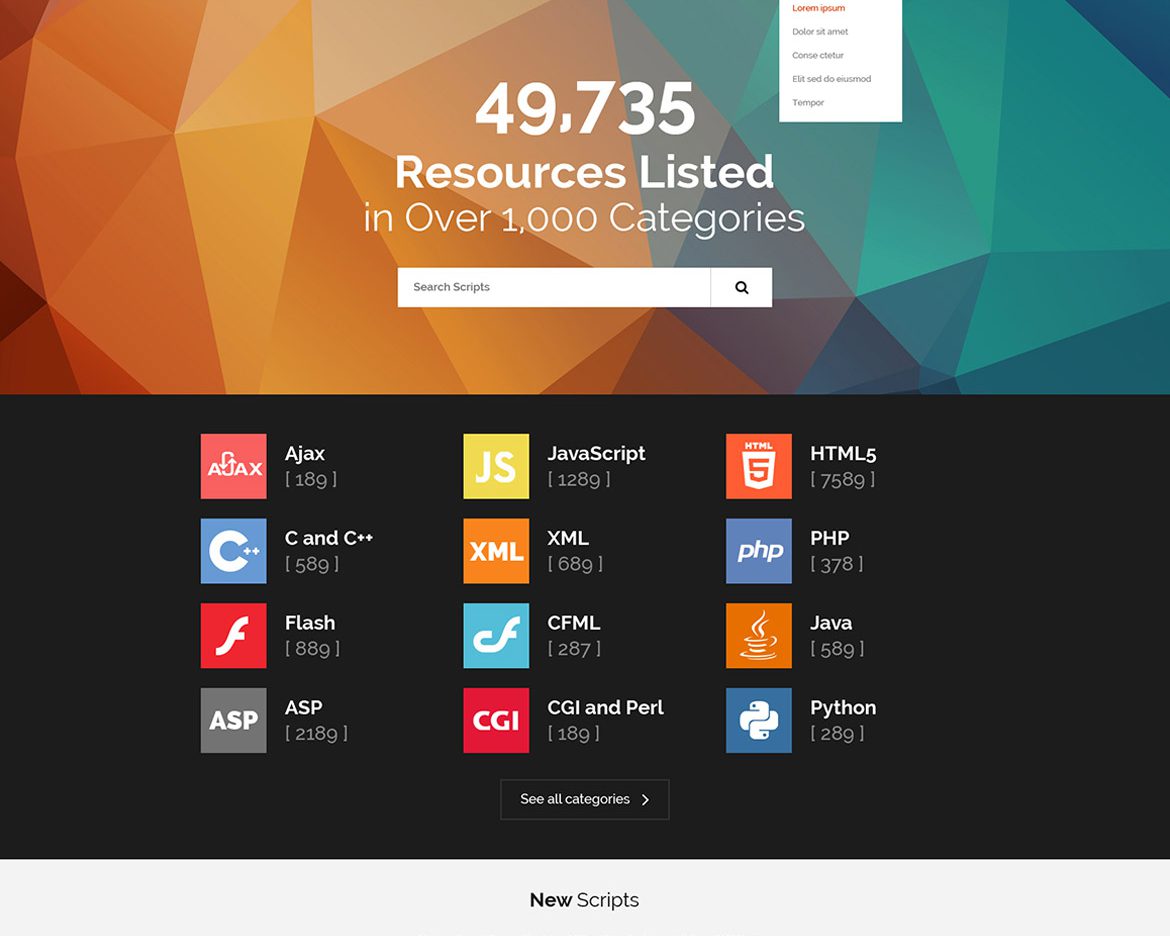Screen dimensions: 1170x936
Task: Open the Flash category title
Action: (x=310, y=623)
